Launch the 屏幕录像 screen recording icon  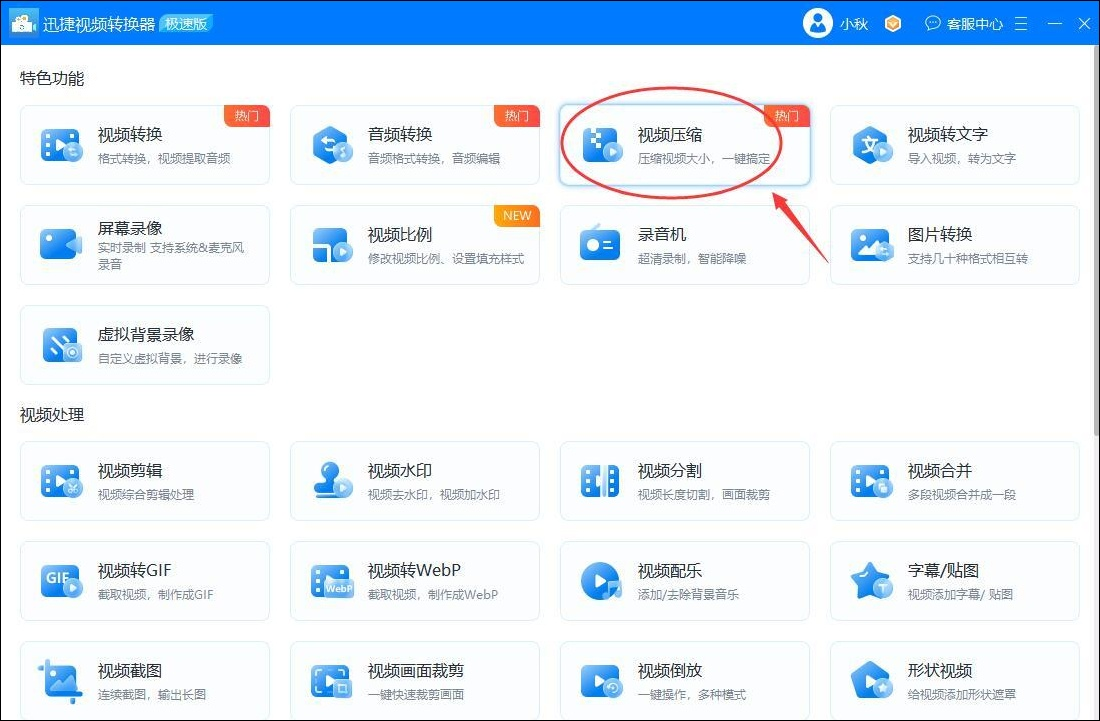[x=61, y=245]
